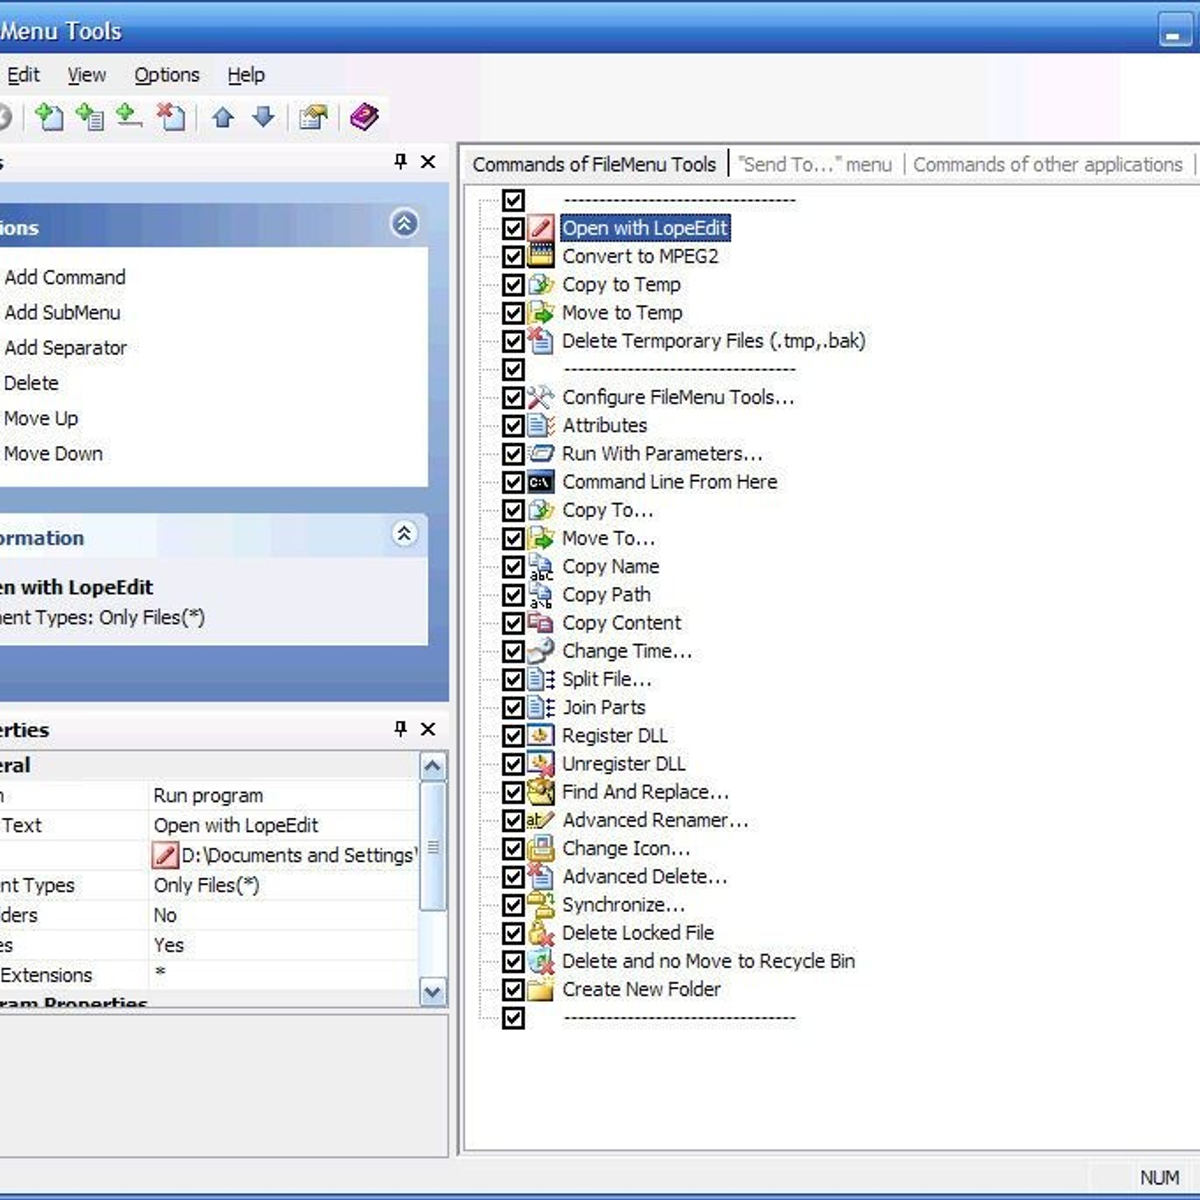Open the Send To menu tab

click(x=814, y=164)
